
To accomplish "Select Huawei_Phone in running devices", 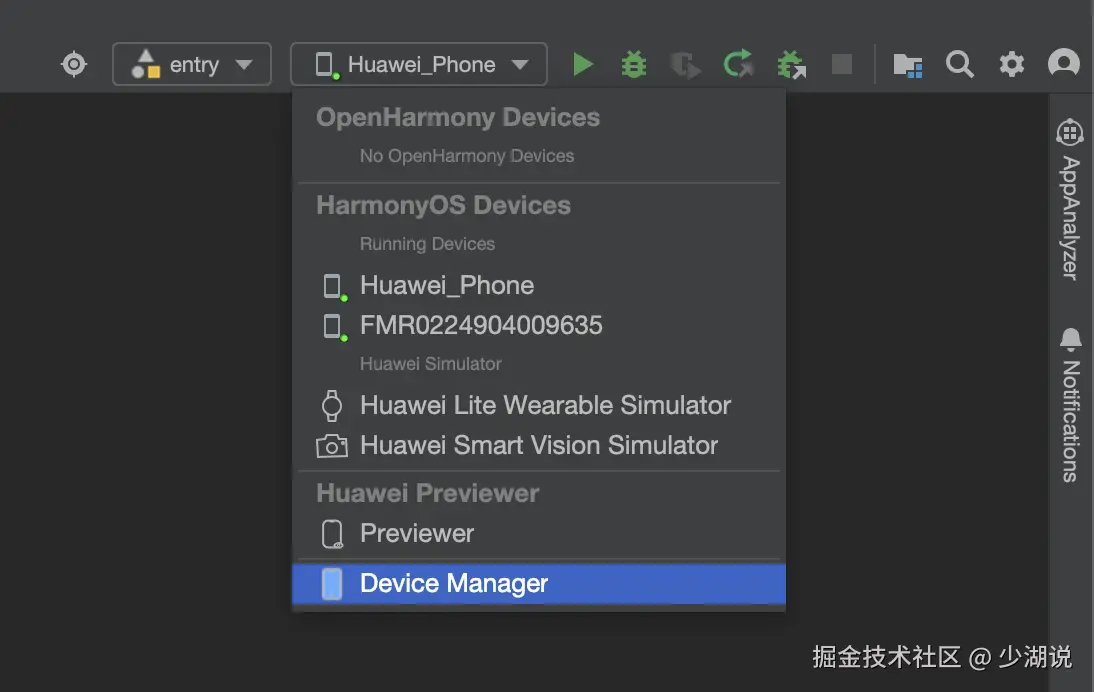I will [x=539, y=285].
